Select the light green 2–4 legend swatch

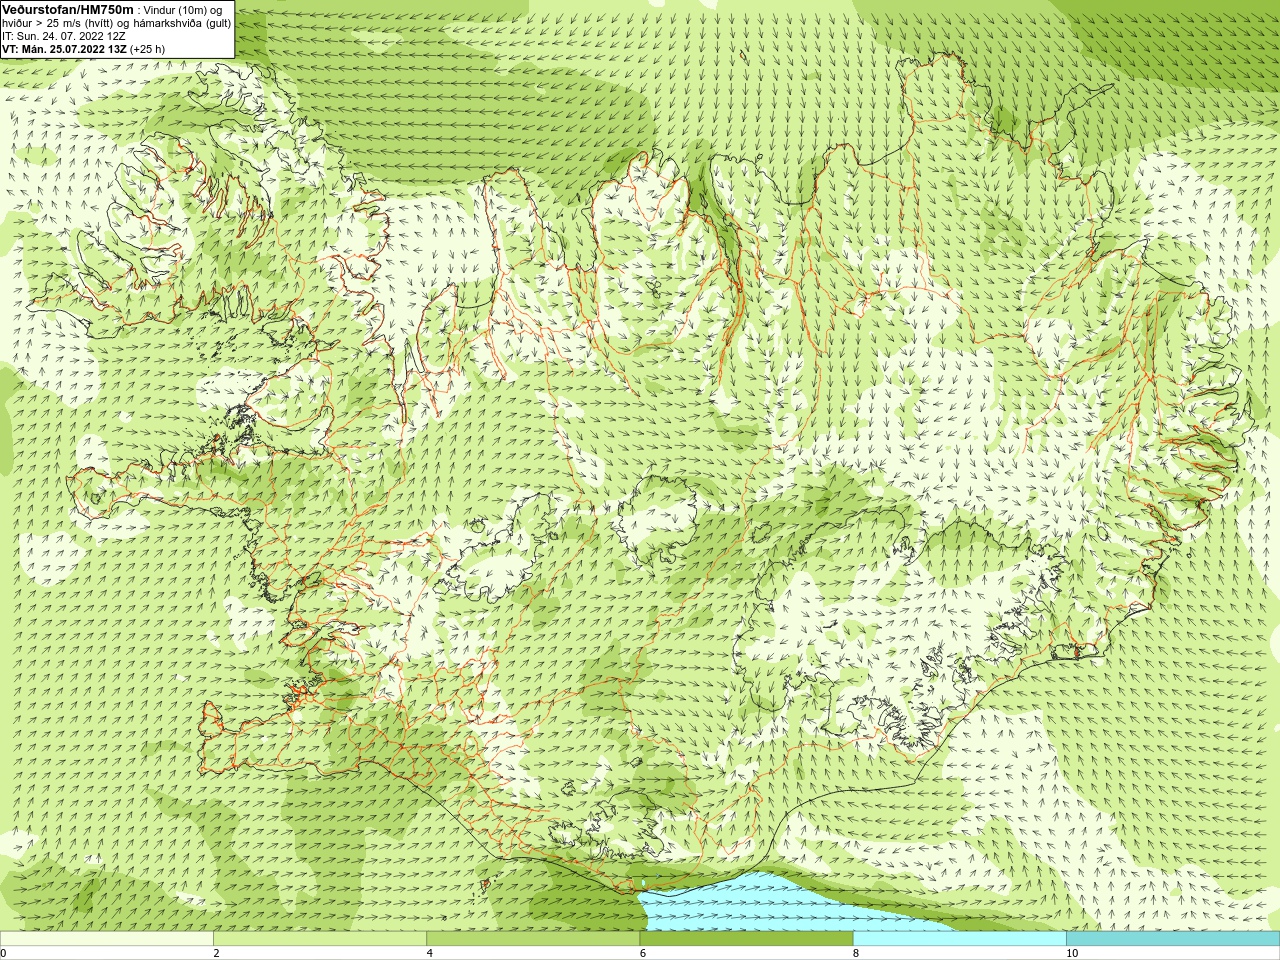[x=320, y=939]
